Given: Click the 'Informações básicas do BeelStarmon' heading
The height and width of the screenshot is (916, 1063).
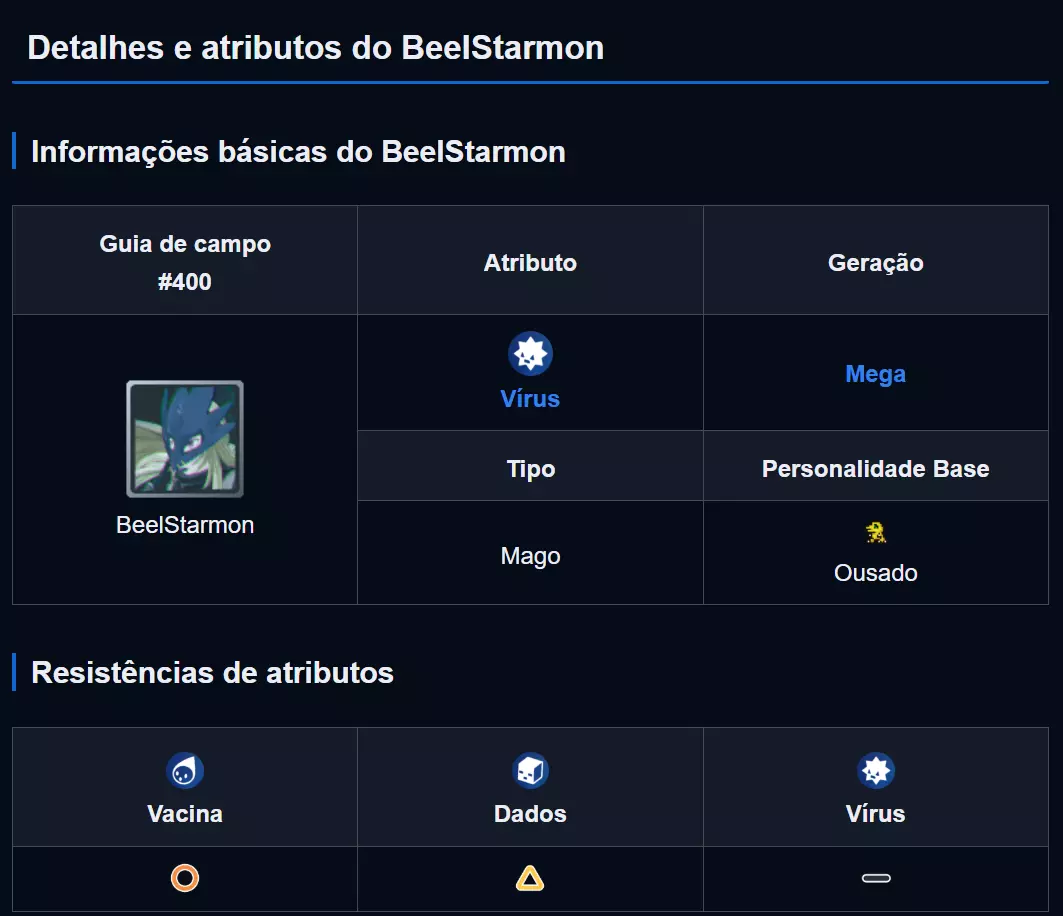Looking at the screenshot, I should [x=298, y=152].
